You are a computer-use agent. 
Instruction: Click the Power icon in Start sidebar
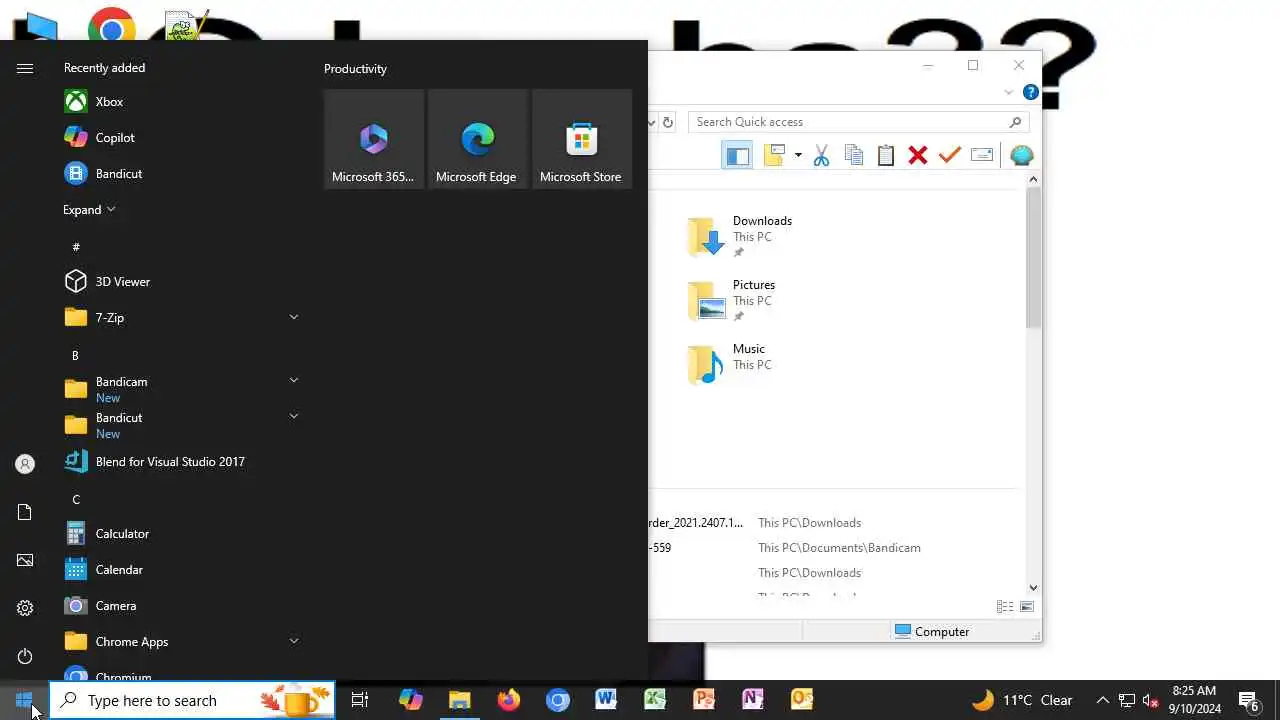click(x=25, y=656)
